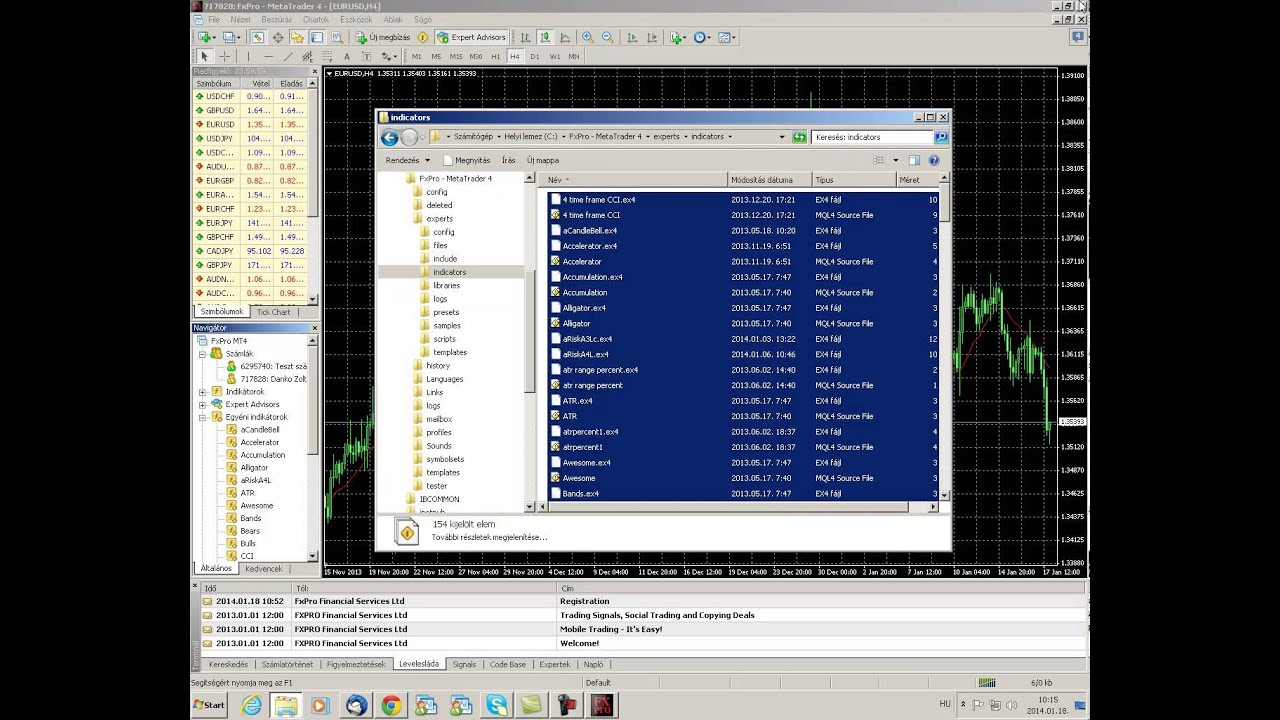The width and height of the screenshot is (1280, 720).
Task: Toggle chart shift icon
Action: point(652,37)
